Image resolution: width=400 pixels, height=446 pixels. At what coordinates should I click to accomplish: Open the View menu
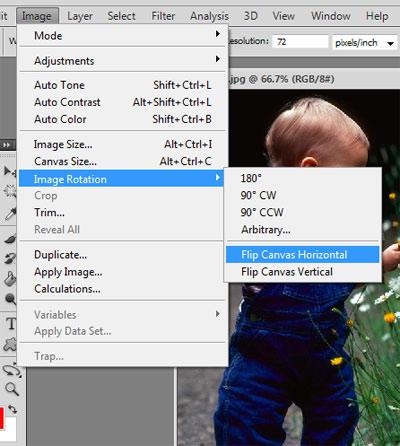point(284,16)
